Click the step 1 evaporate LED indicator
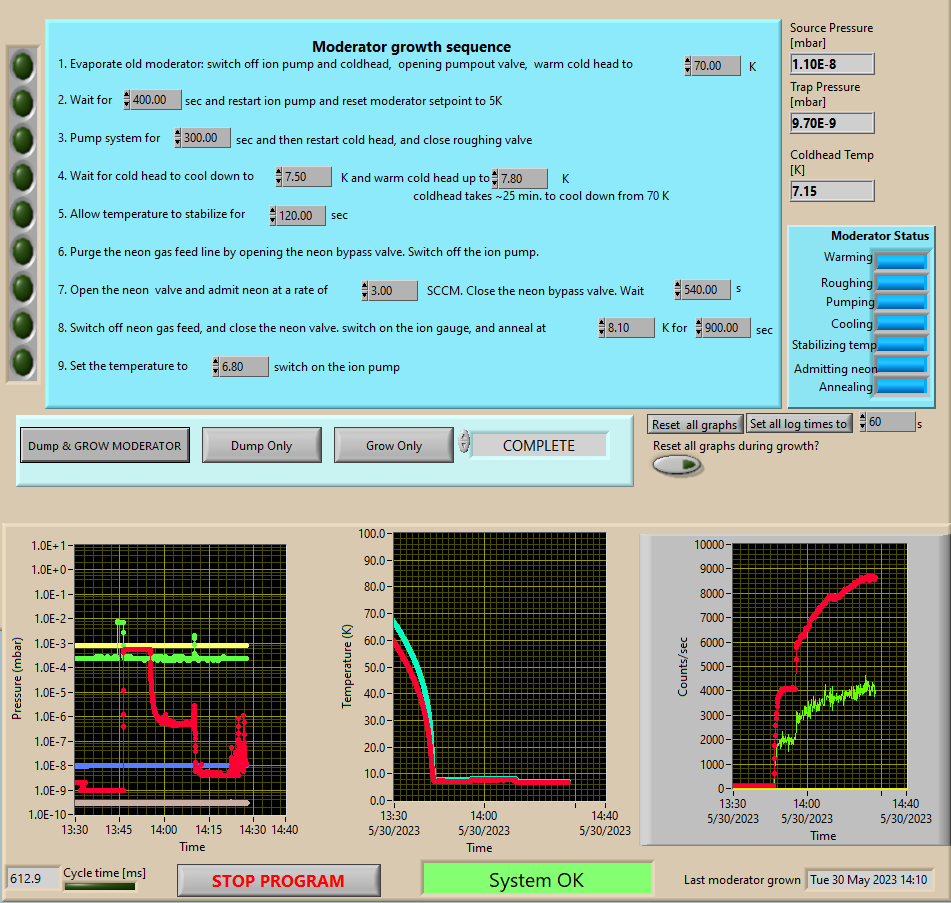951x903 pixels. [x=23, y=66]
